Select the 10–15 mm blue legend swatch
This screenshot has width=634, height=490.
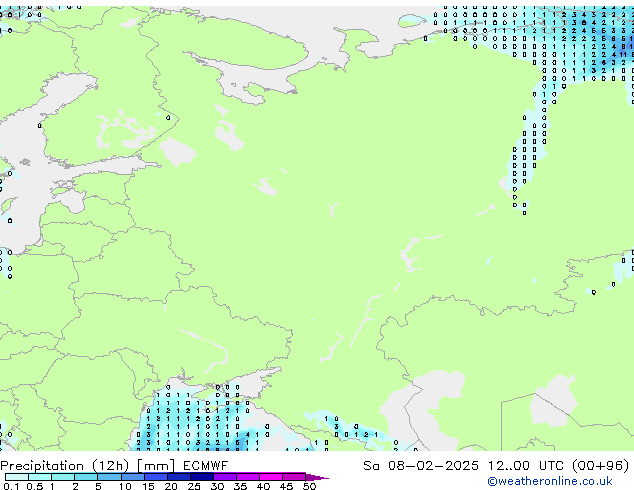(x=133, y=477)
